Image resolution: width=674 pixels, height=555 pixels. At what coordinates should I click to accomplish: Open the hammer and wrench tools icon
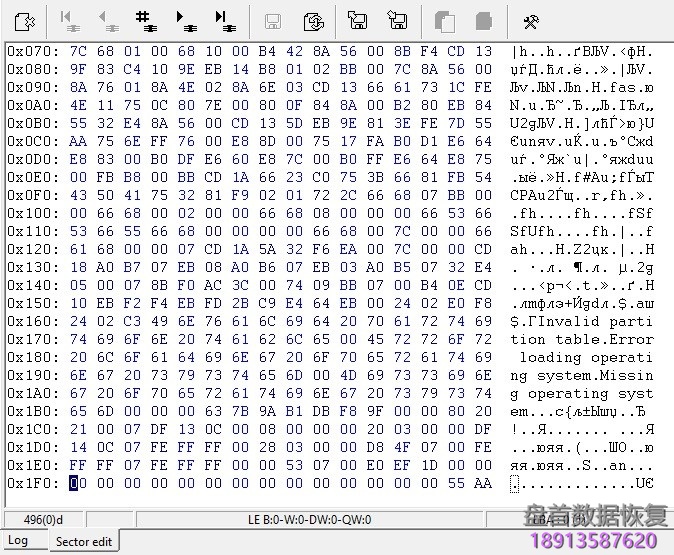tap(531, 20)
